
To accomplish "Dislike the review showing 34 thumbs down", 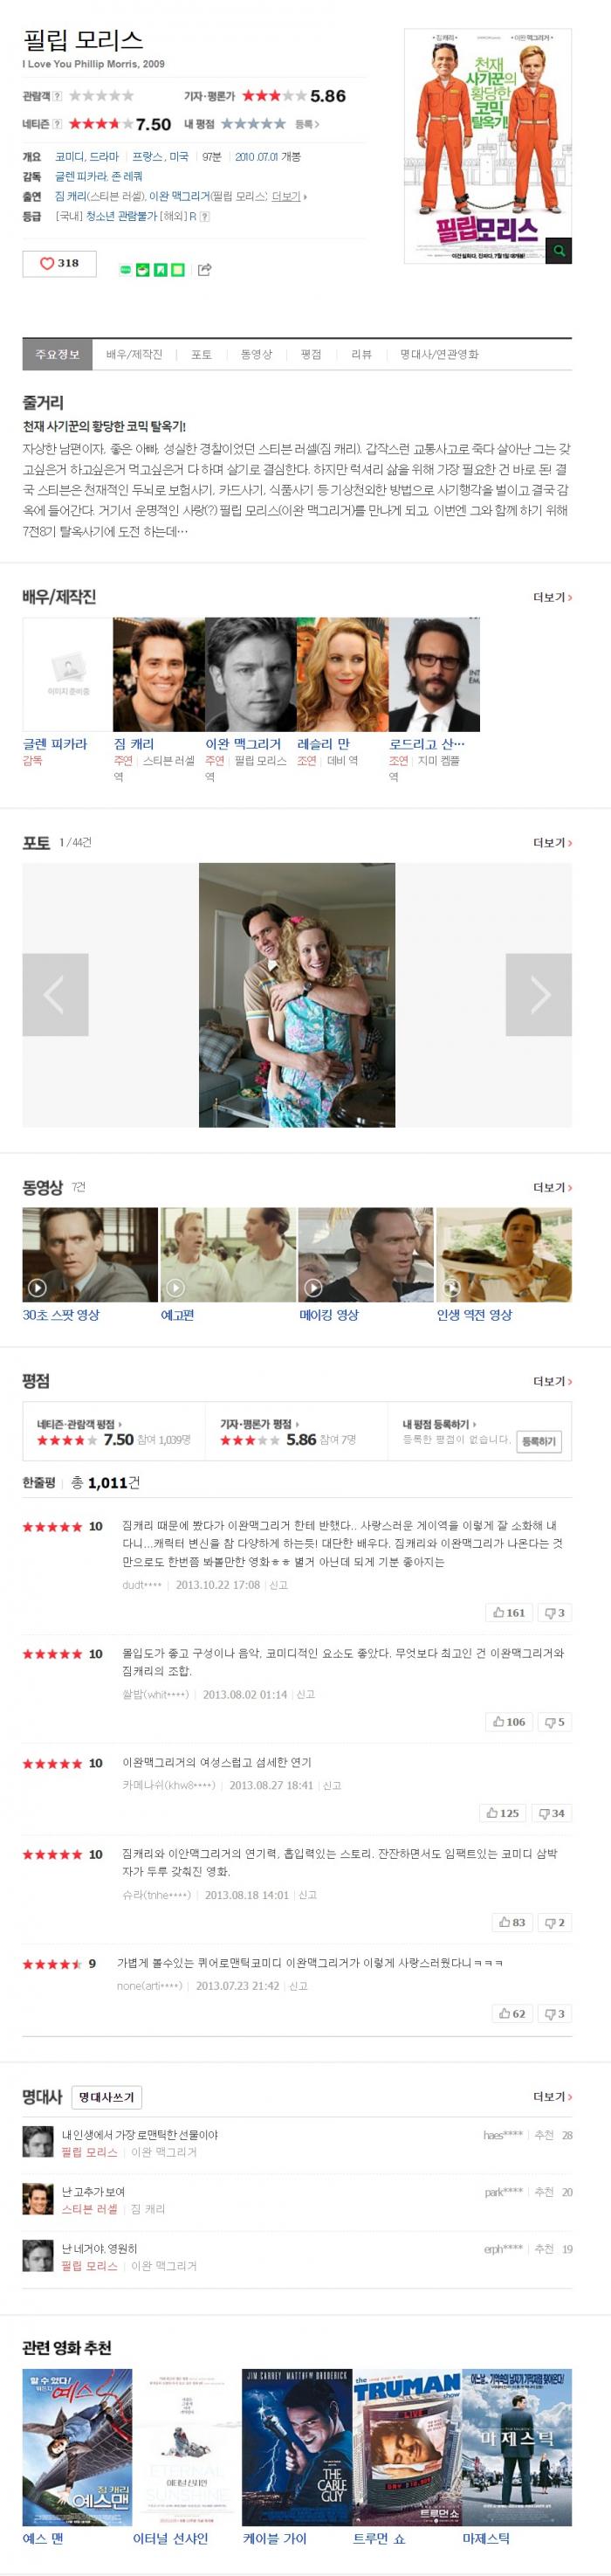I will point(552,1812).
